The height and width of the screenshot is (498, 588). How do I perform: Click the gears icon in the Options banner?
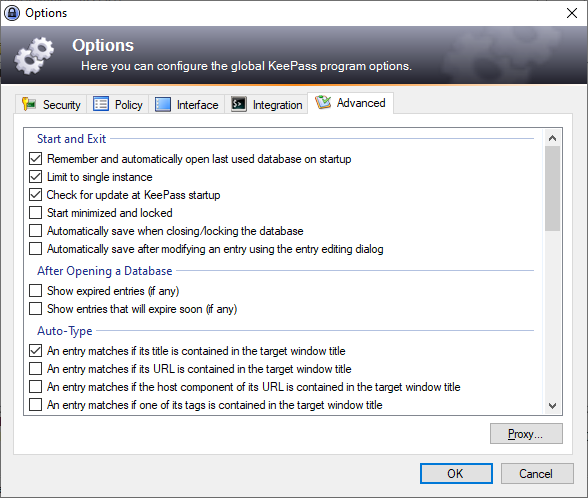[34, 56]
